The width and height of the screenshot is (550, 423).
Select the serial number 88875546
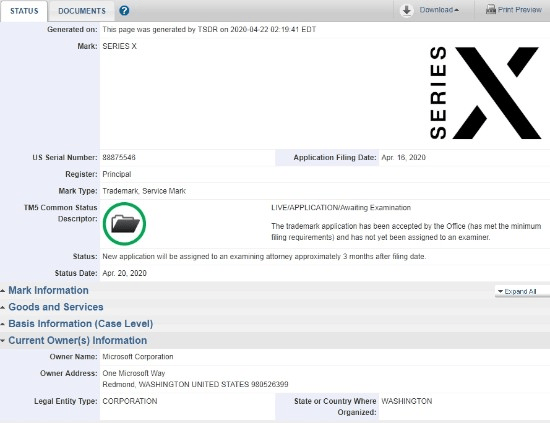point(119,157)
